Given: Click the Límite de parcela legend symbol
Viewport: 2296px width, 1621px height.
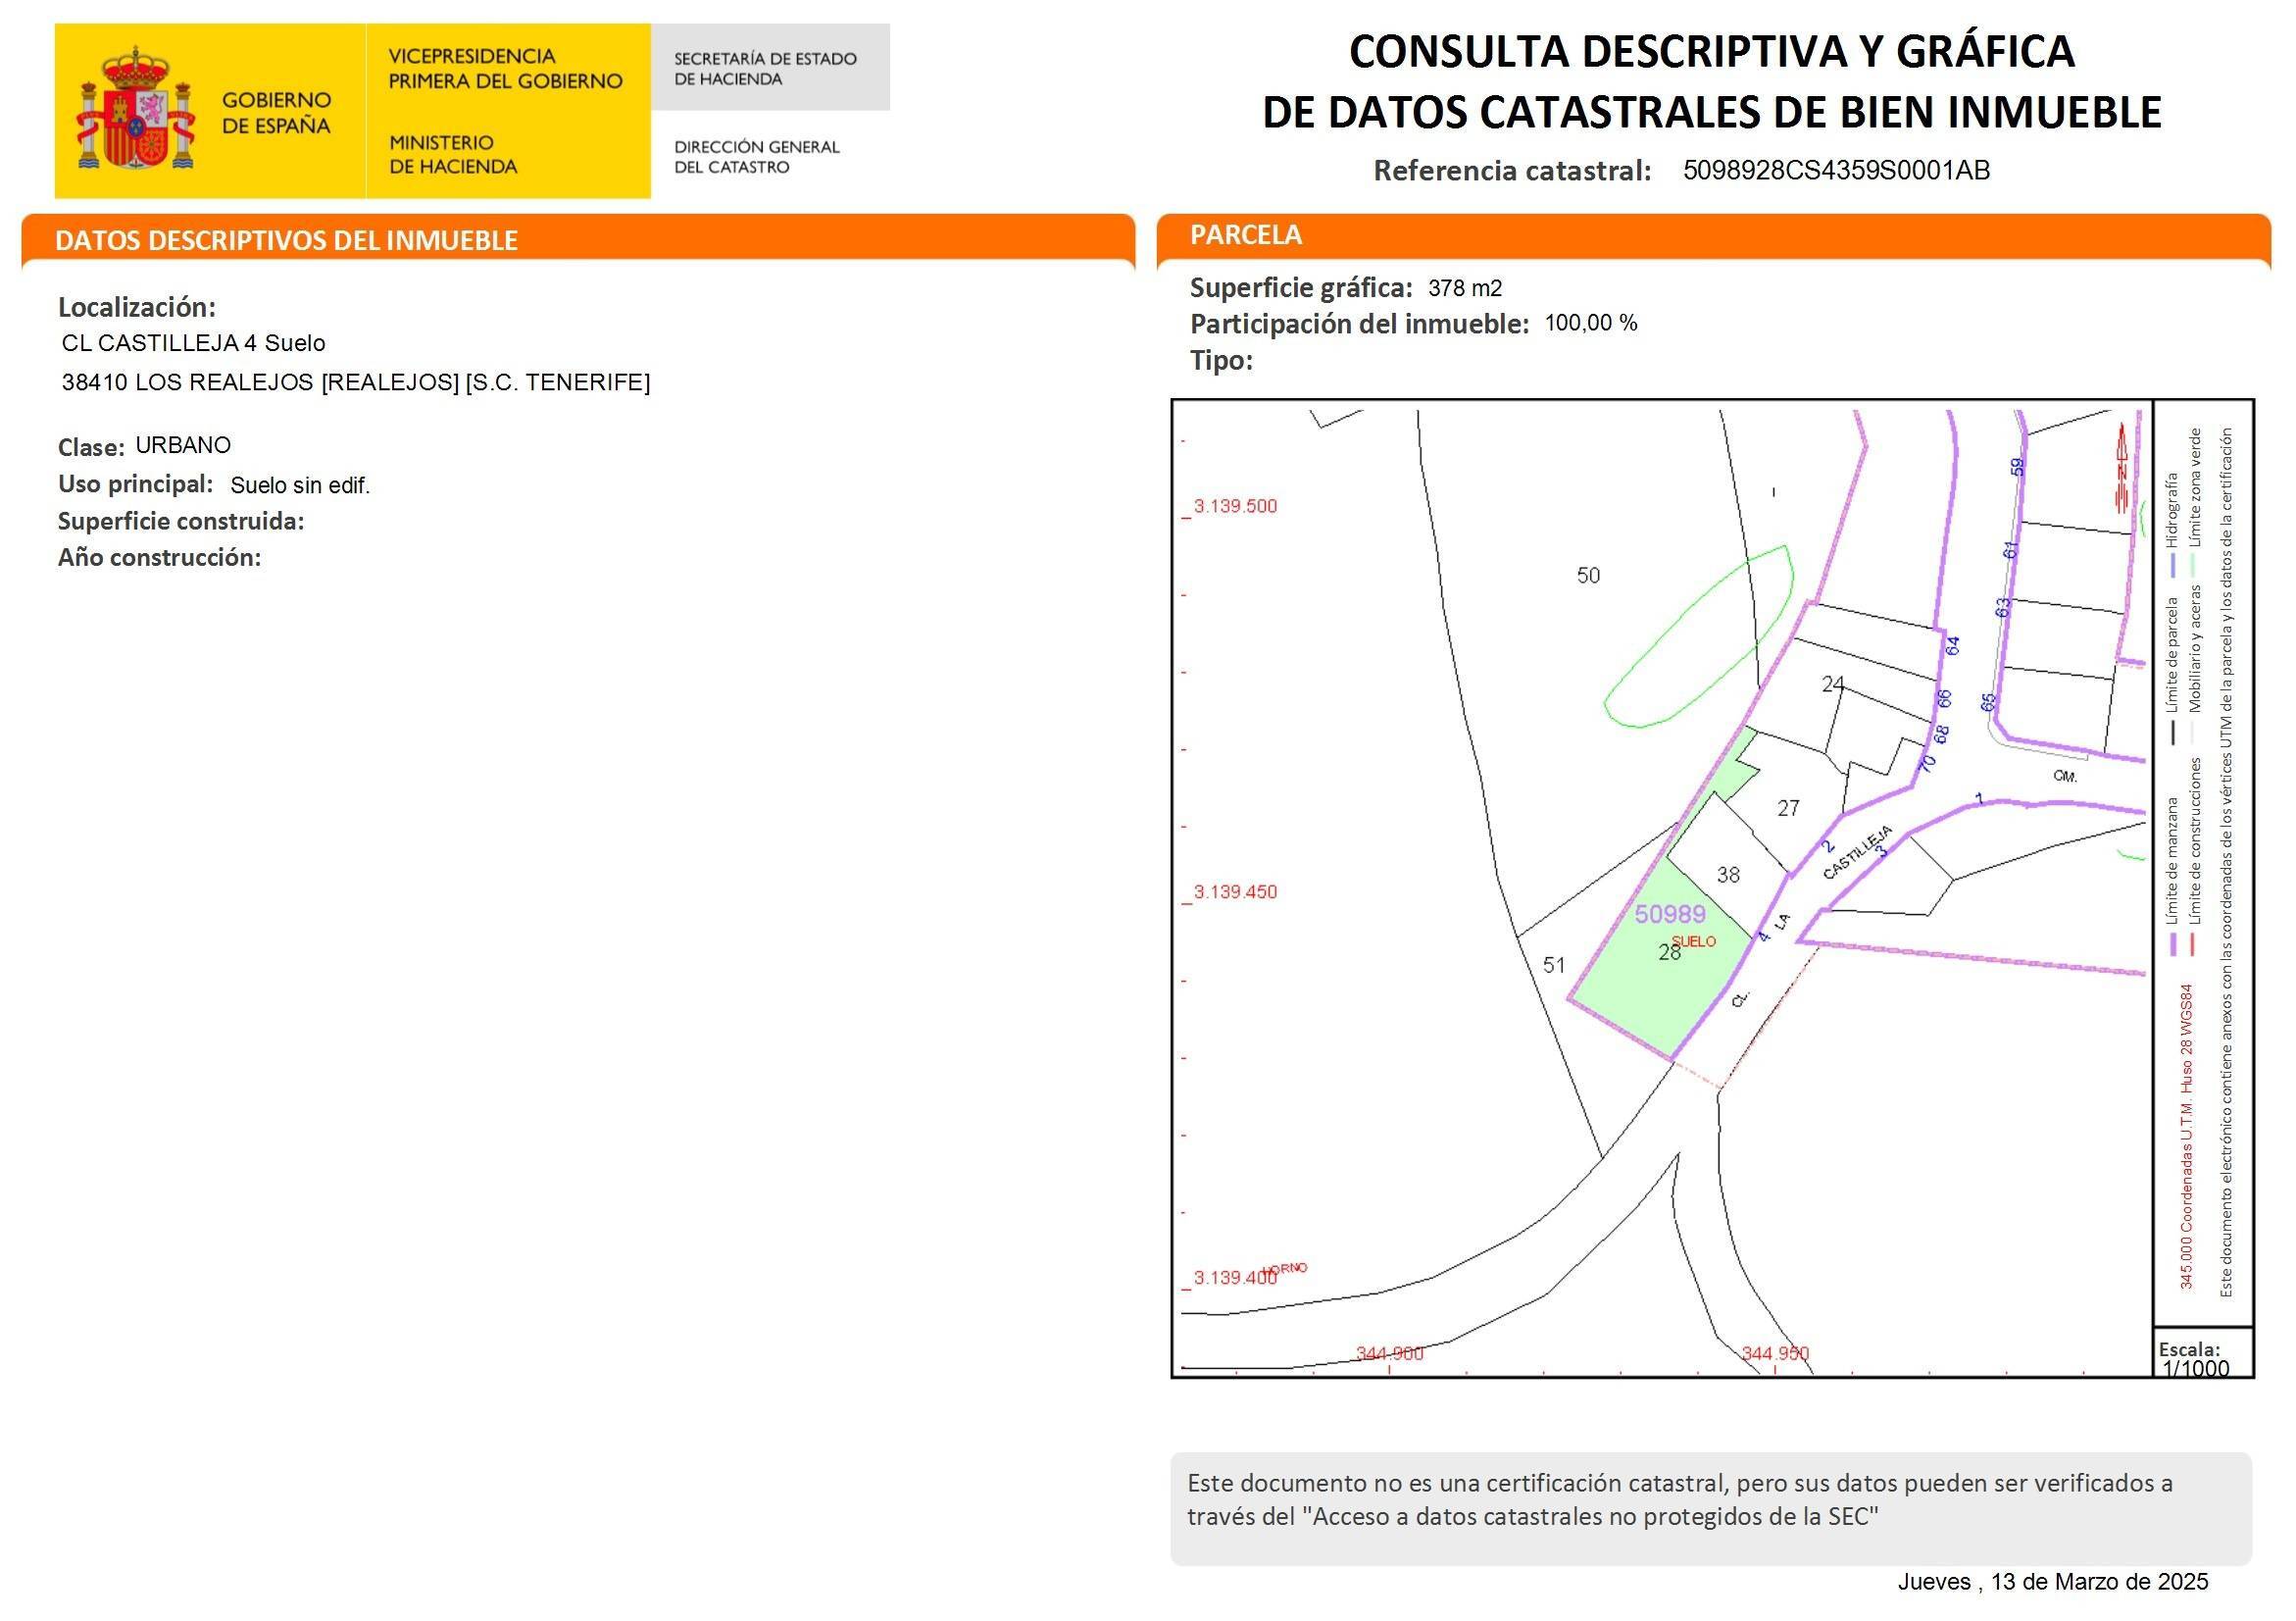Looking at the screenshot, I should pos(2173,728).
